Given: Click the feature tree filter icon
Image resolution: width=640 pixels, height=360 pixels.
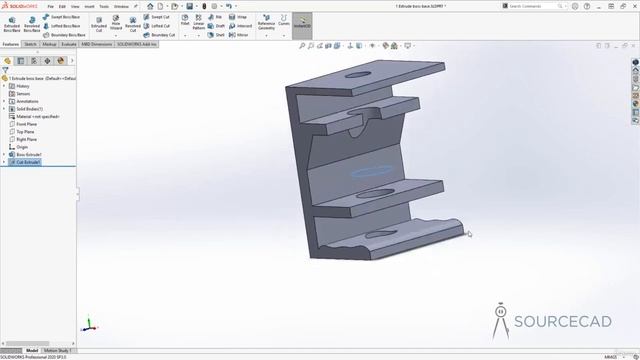Looking at the screenshot, I should tap(5, 70).
